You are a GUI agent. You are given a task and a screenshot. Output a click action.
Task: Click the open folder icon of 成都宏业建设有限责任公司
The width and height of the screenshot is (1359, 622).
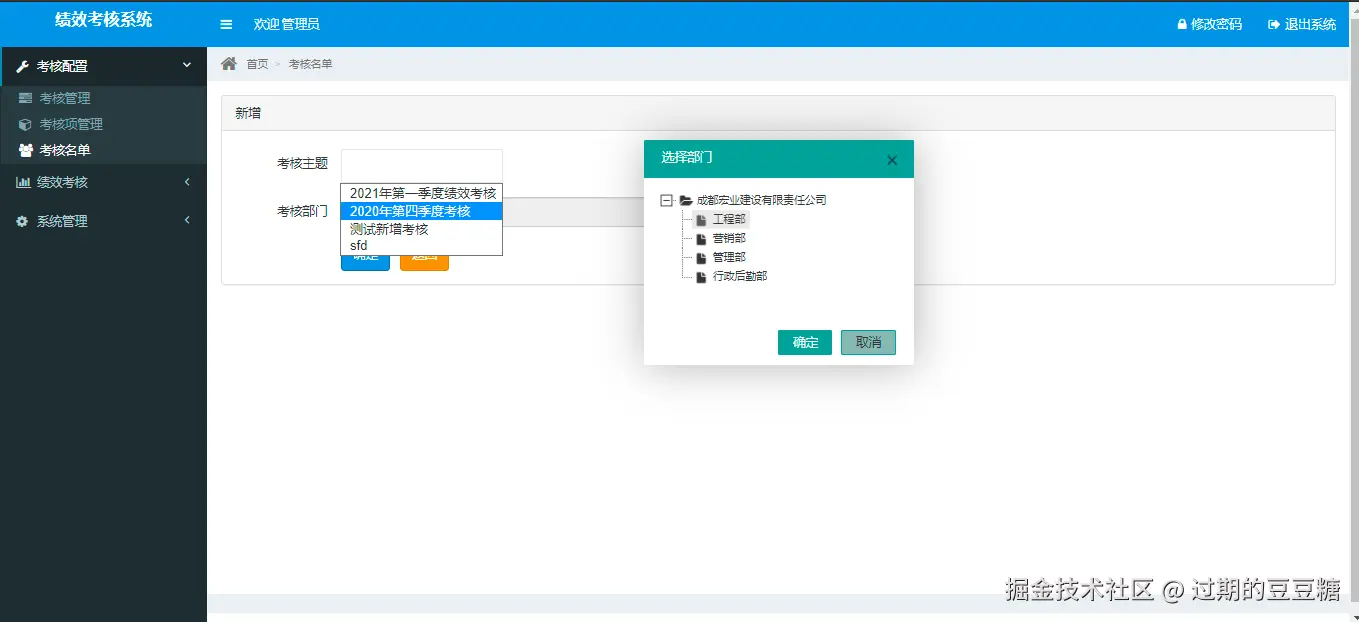[686, 200]
